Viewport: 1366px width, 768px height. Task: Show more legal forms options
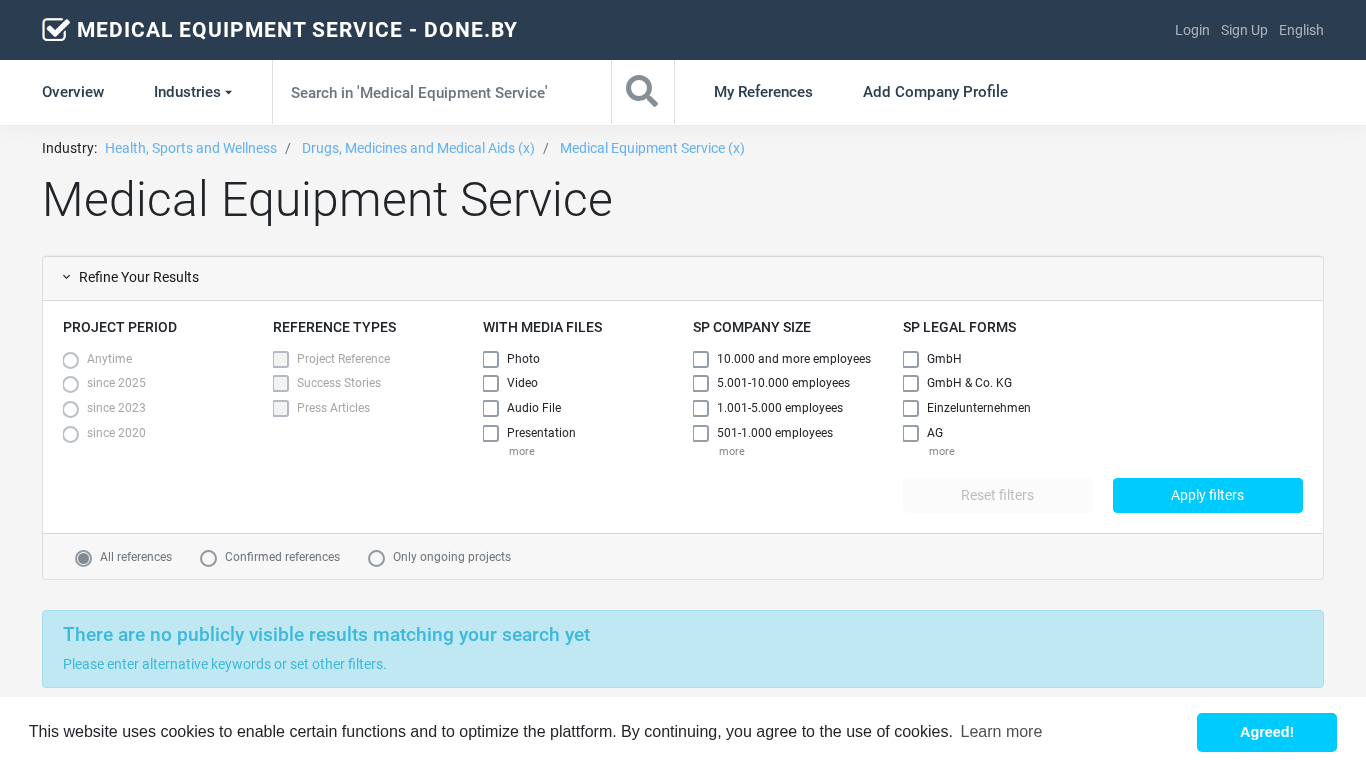[941, 452]
